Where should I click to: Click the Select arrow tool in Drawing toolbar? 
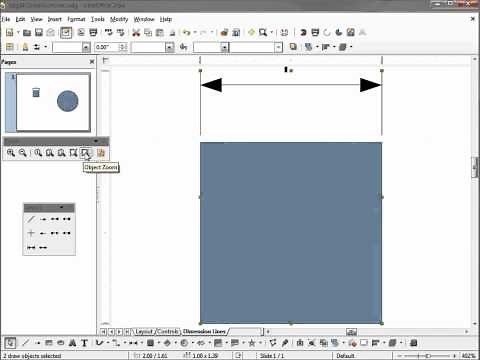pos(10,343)
